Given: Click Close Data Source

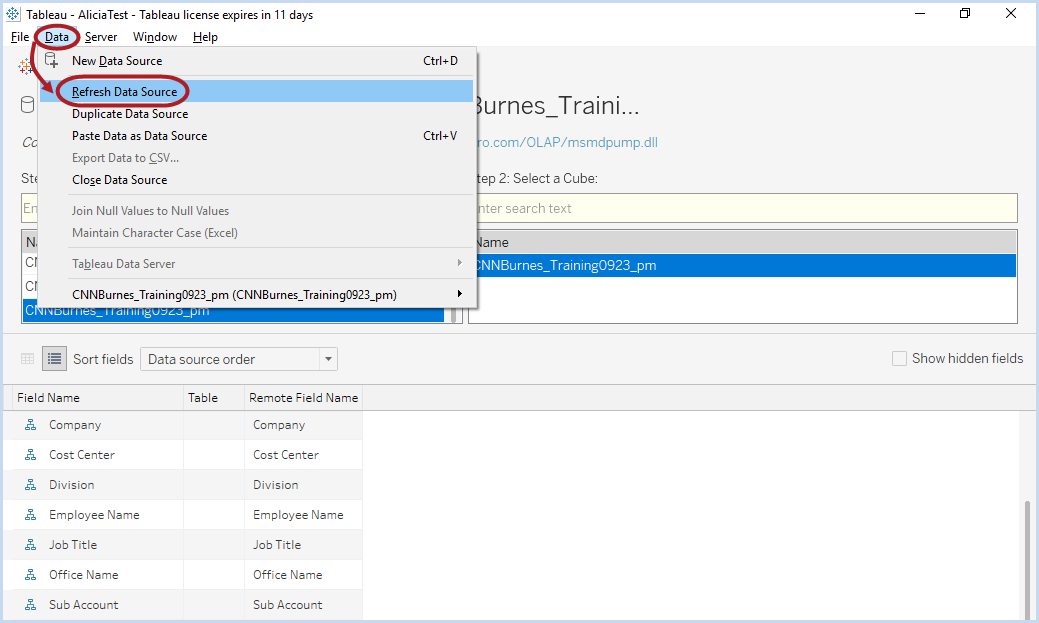Looking at the screenshot, I should click(256, 180).
